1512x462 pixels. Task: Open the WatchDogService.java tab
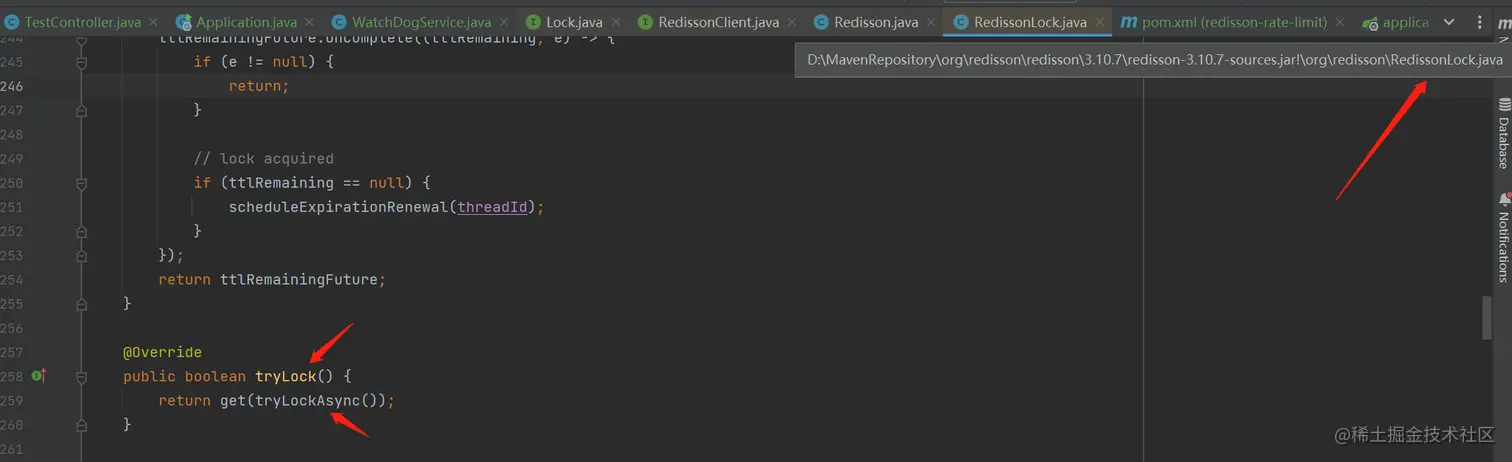click(x=420, y=21)
